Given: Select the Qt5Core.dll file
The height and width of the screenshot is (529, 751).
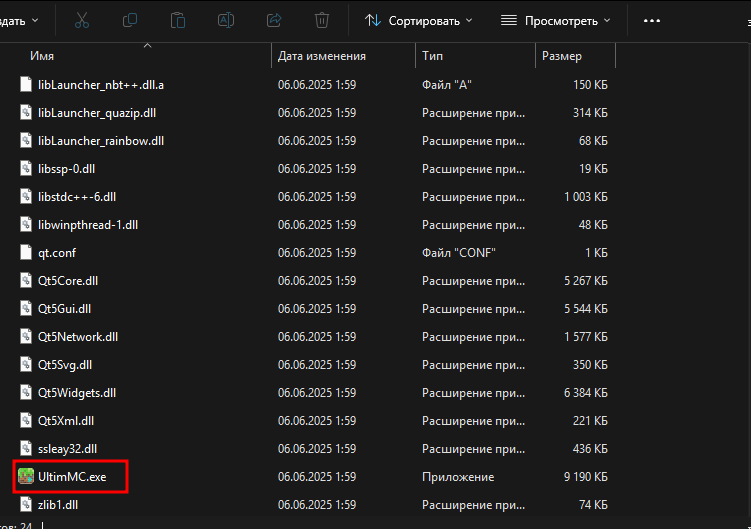Looking at the screenshot, I should tap(67, 281).
